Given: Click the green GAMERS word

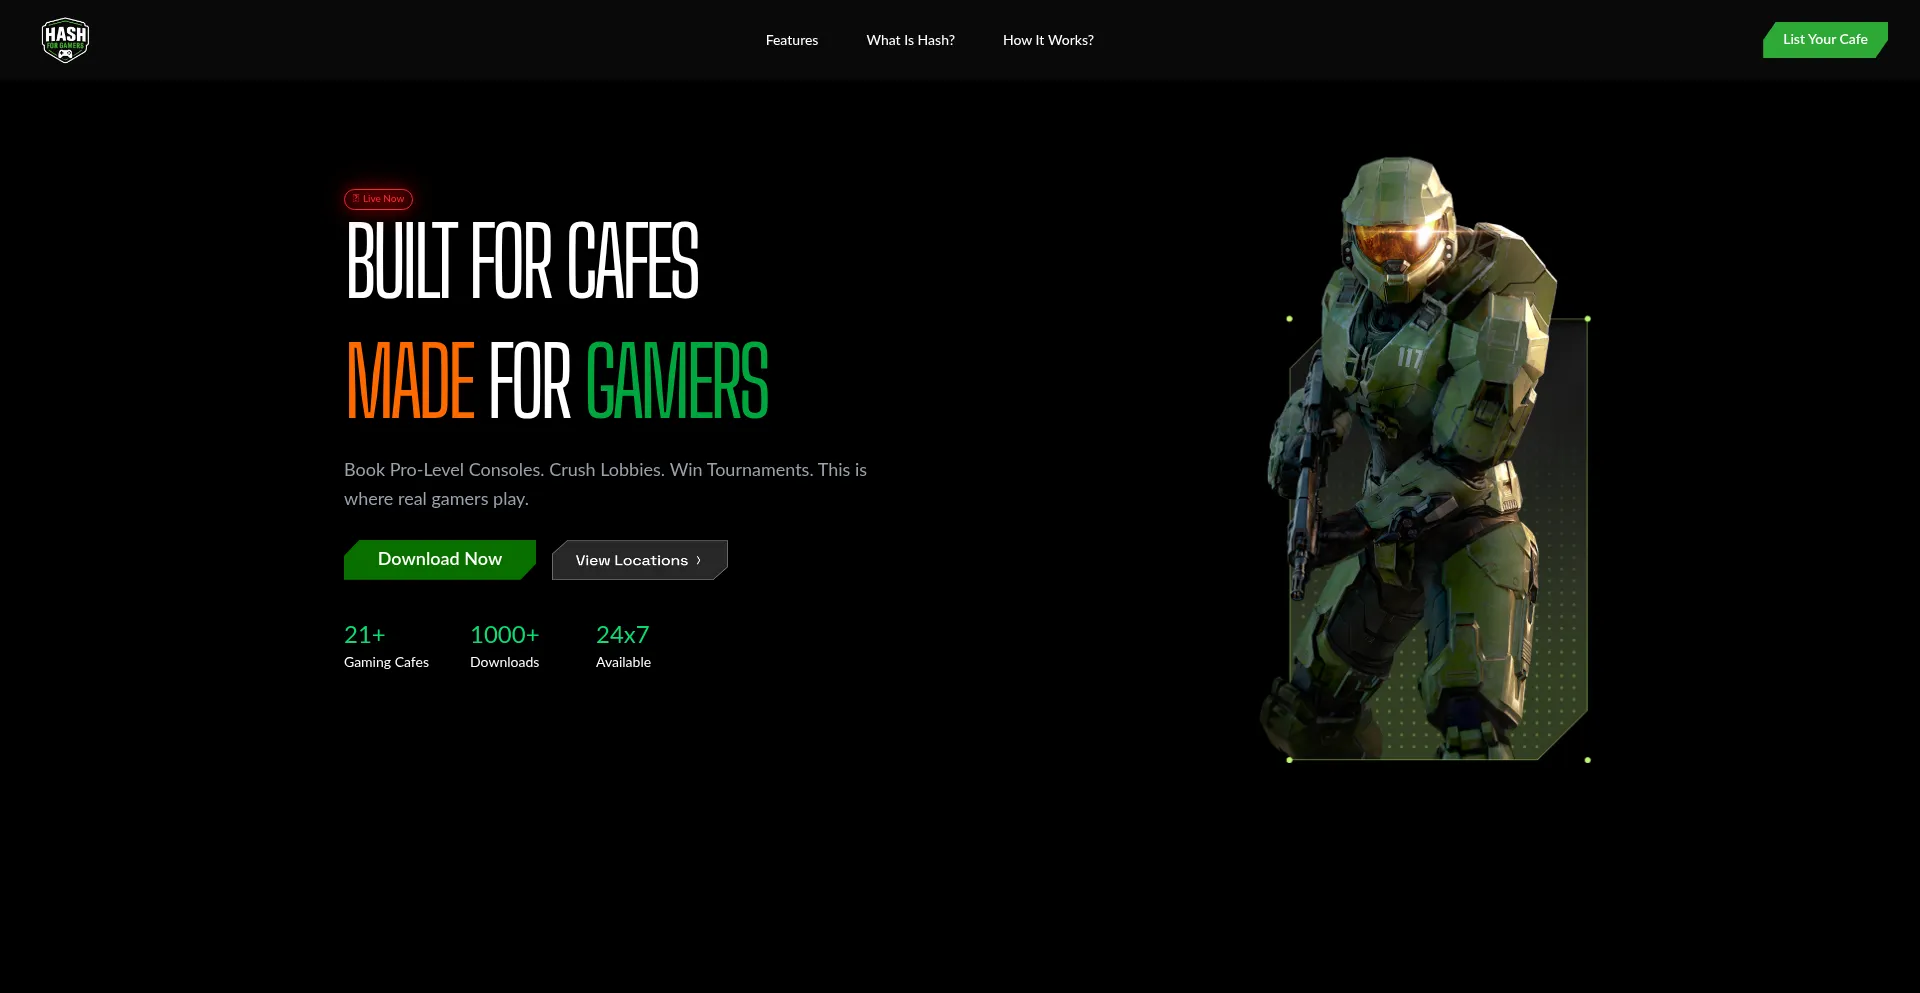Looking at the screenshot, I should (676, 381).
